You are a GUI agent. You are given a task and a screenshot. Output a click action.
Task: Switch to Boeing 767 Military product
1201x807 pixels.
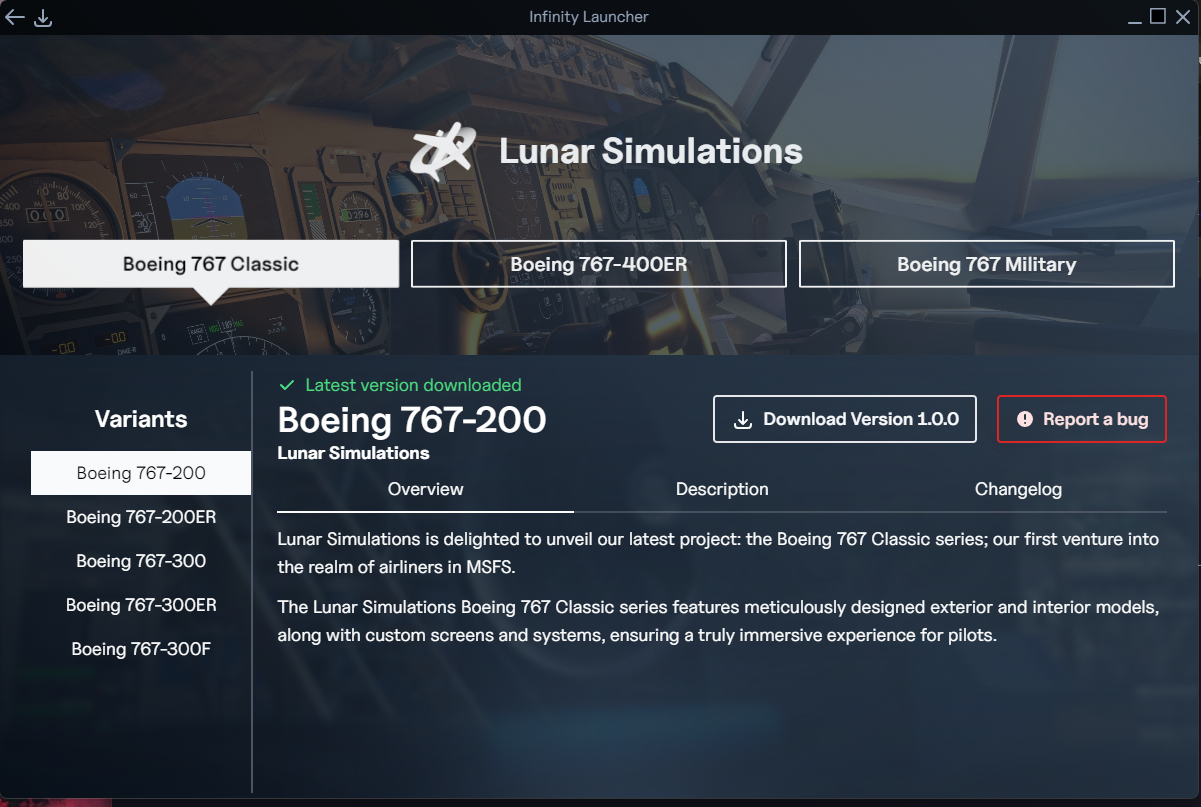tap(986, 264)
